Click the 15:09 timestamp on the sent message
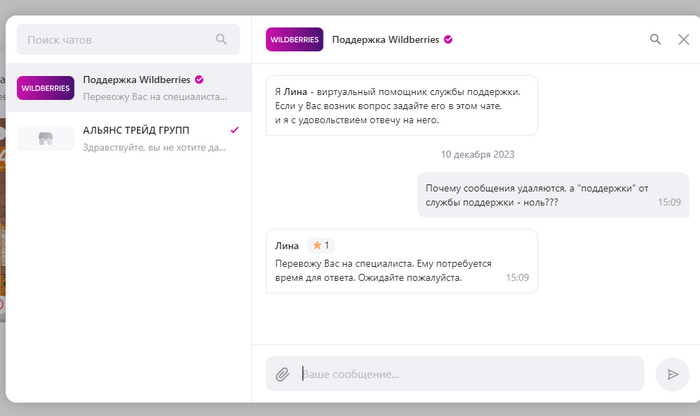The height and width of the screenshot is (416, 700). [669, 202]
